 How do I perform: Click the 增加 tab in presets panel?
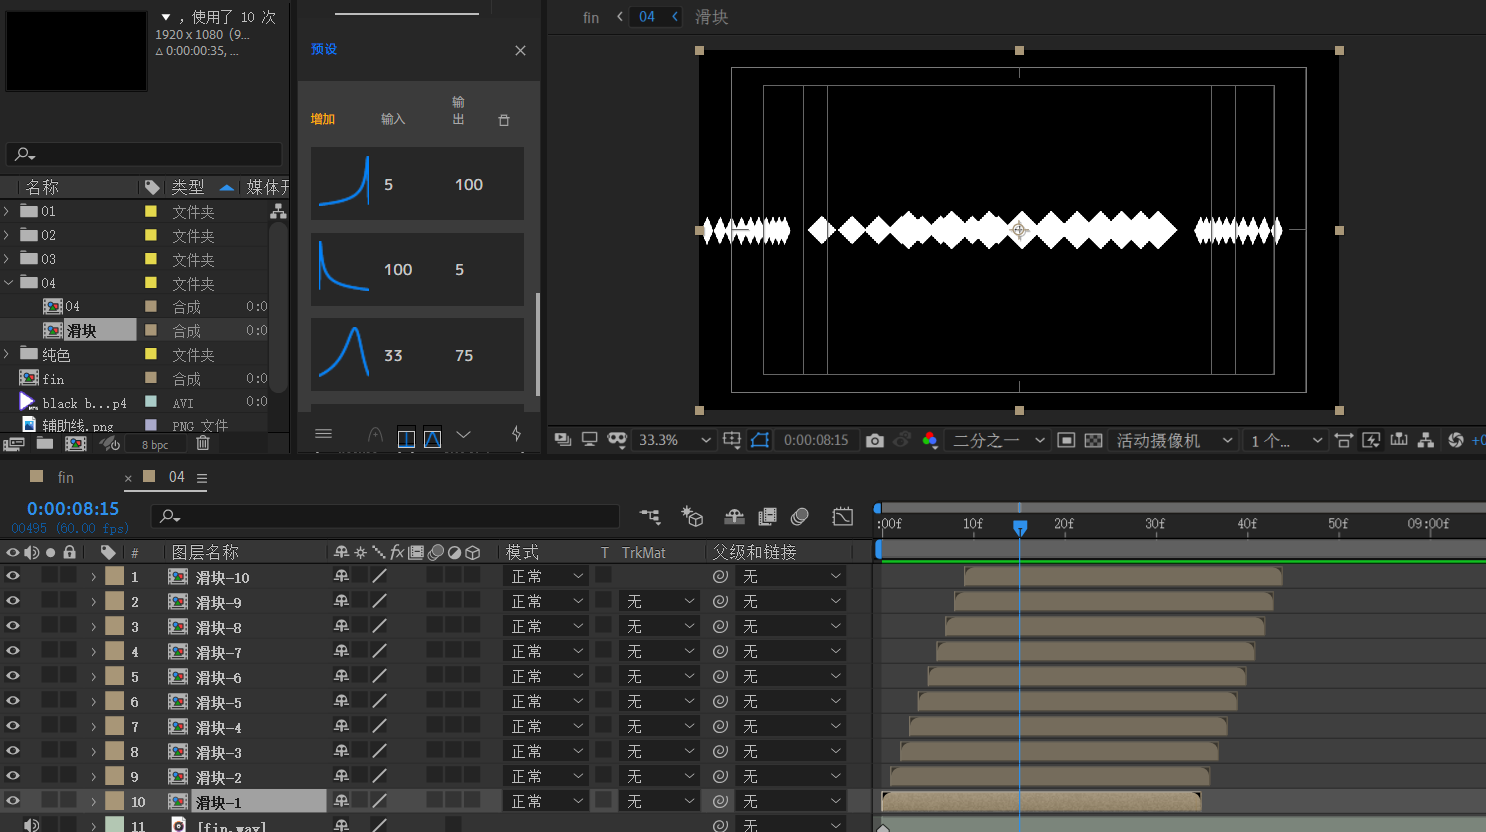coord(322,119)
